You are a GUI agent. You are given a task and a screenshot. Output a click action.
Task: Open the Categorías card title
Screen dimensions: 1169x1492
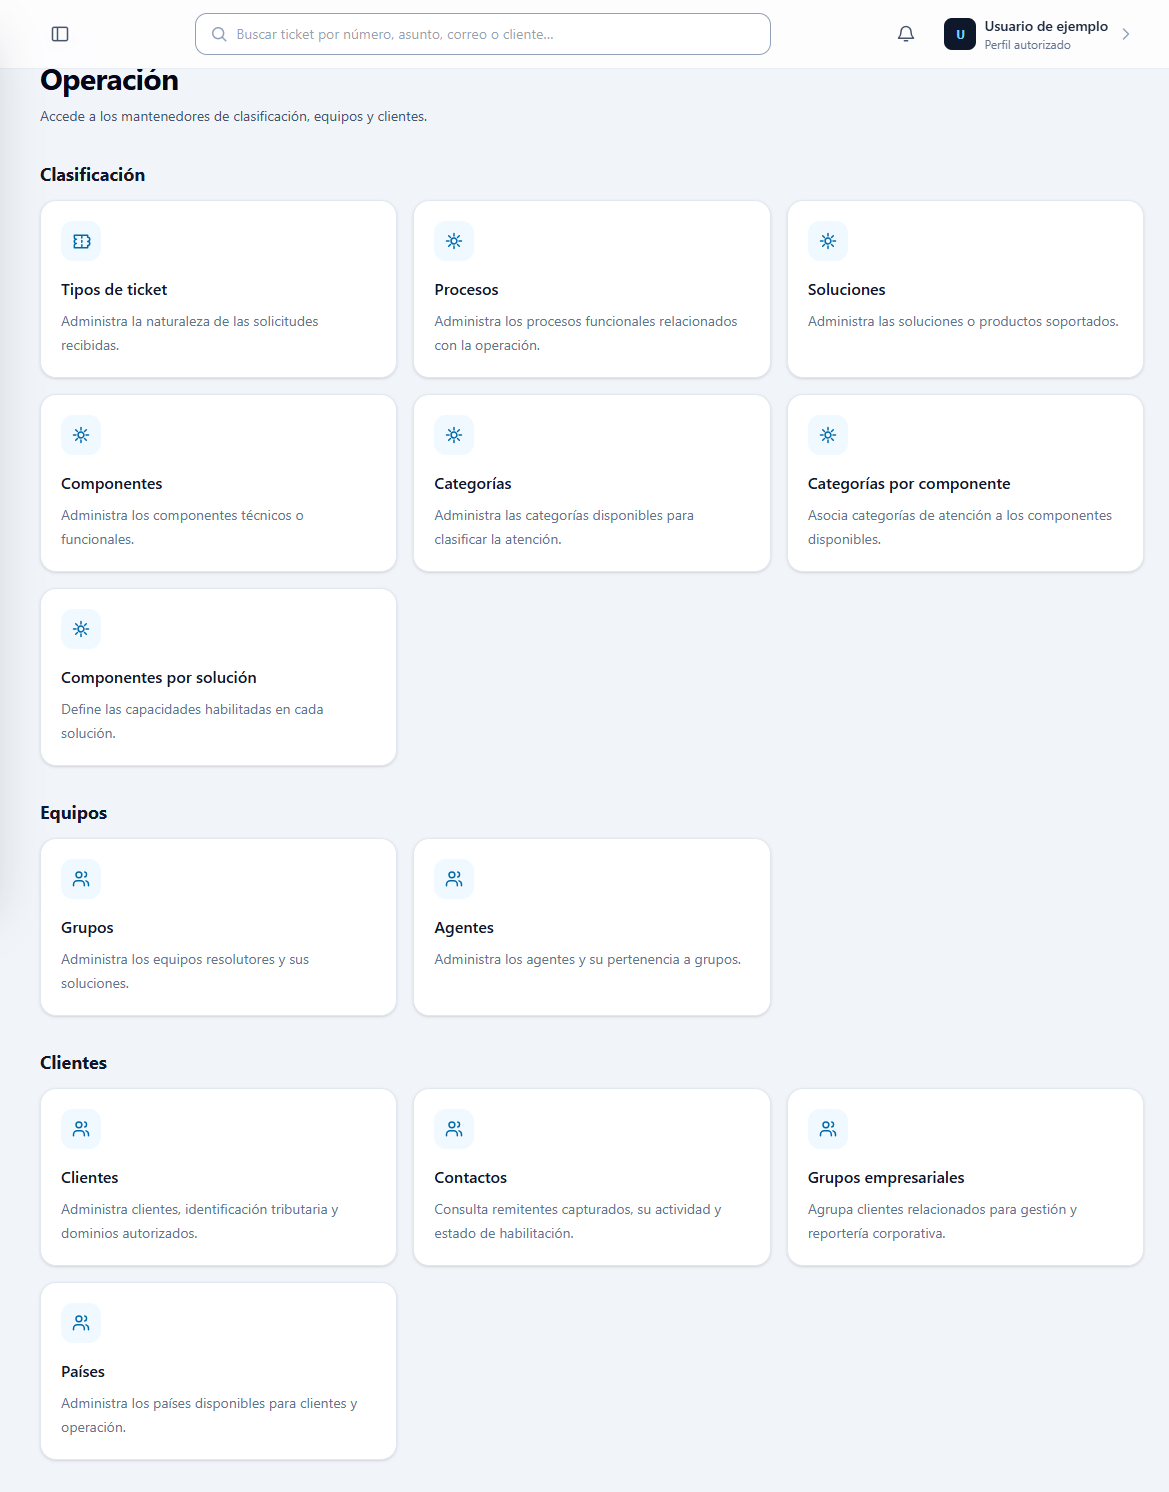473,484
